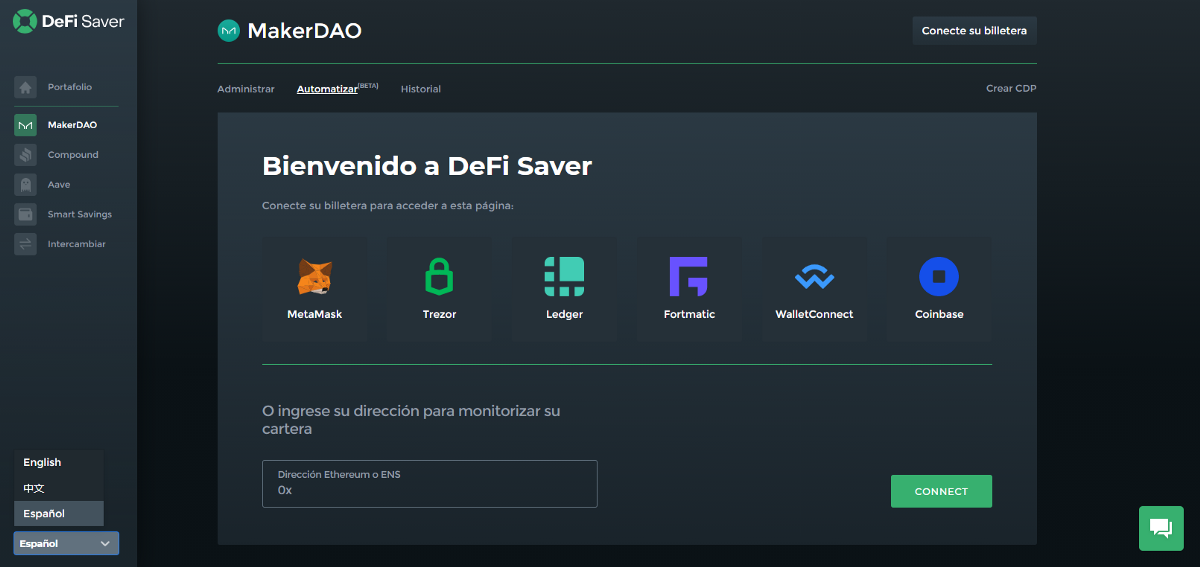Click the Smart Savings sidebar label
The image size is (1200, 567).
80,214
